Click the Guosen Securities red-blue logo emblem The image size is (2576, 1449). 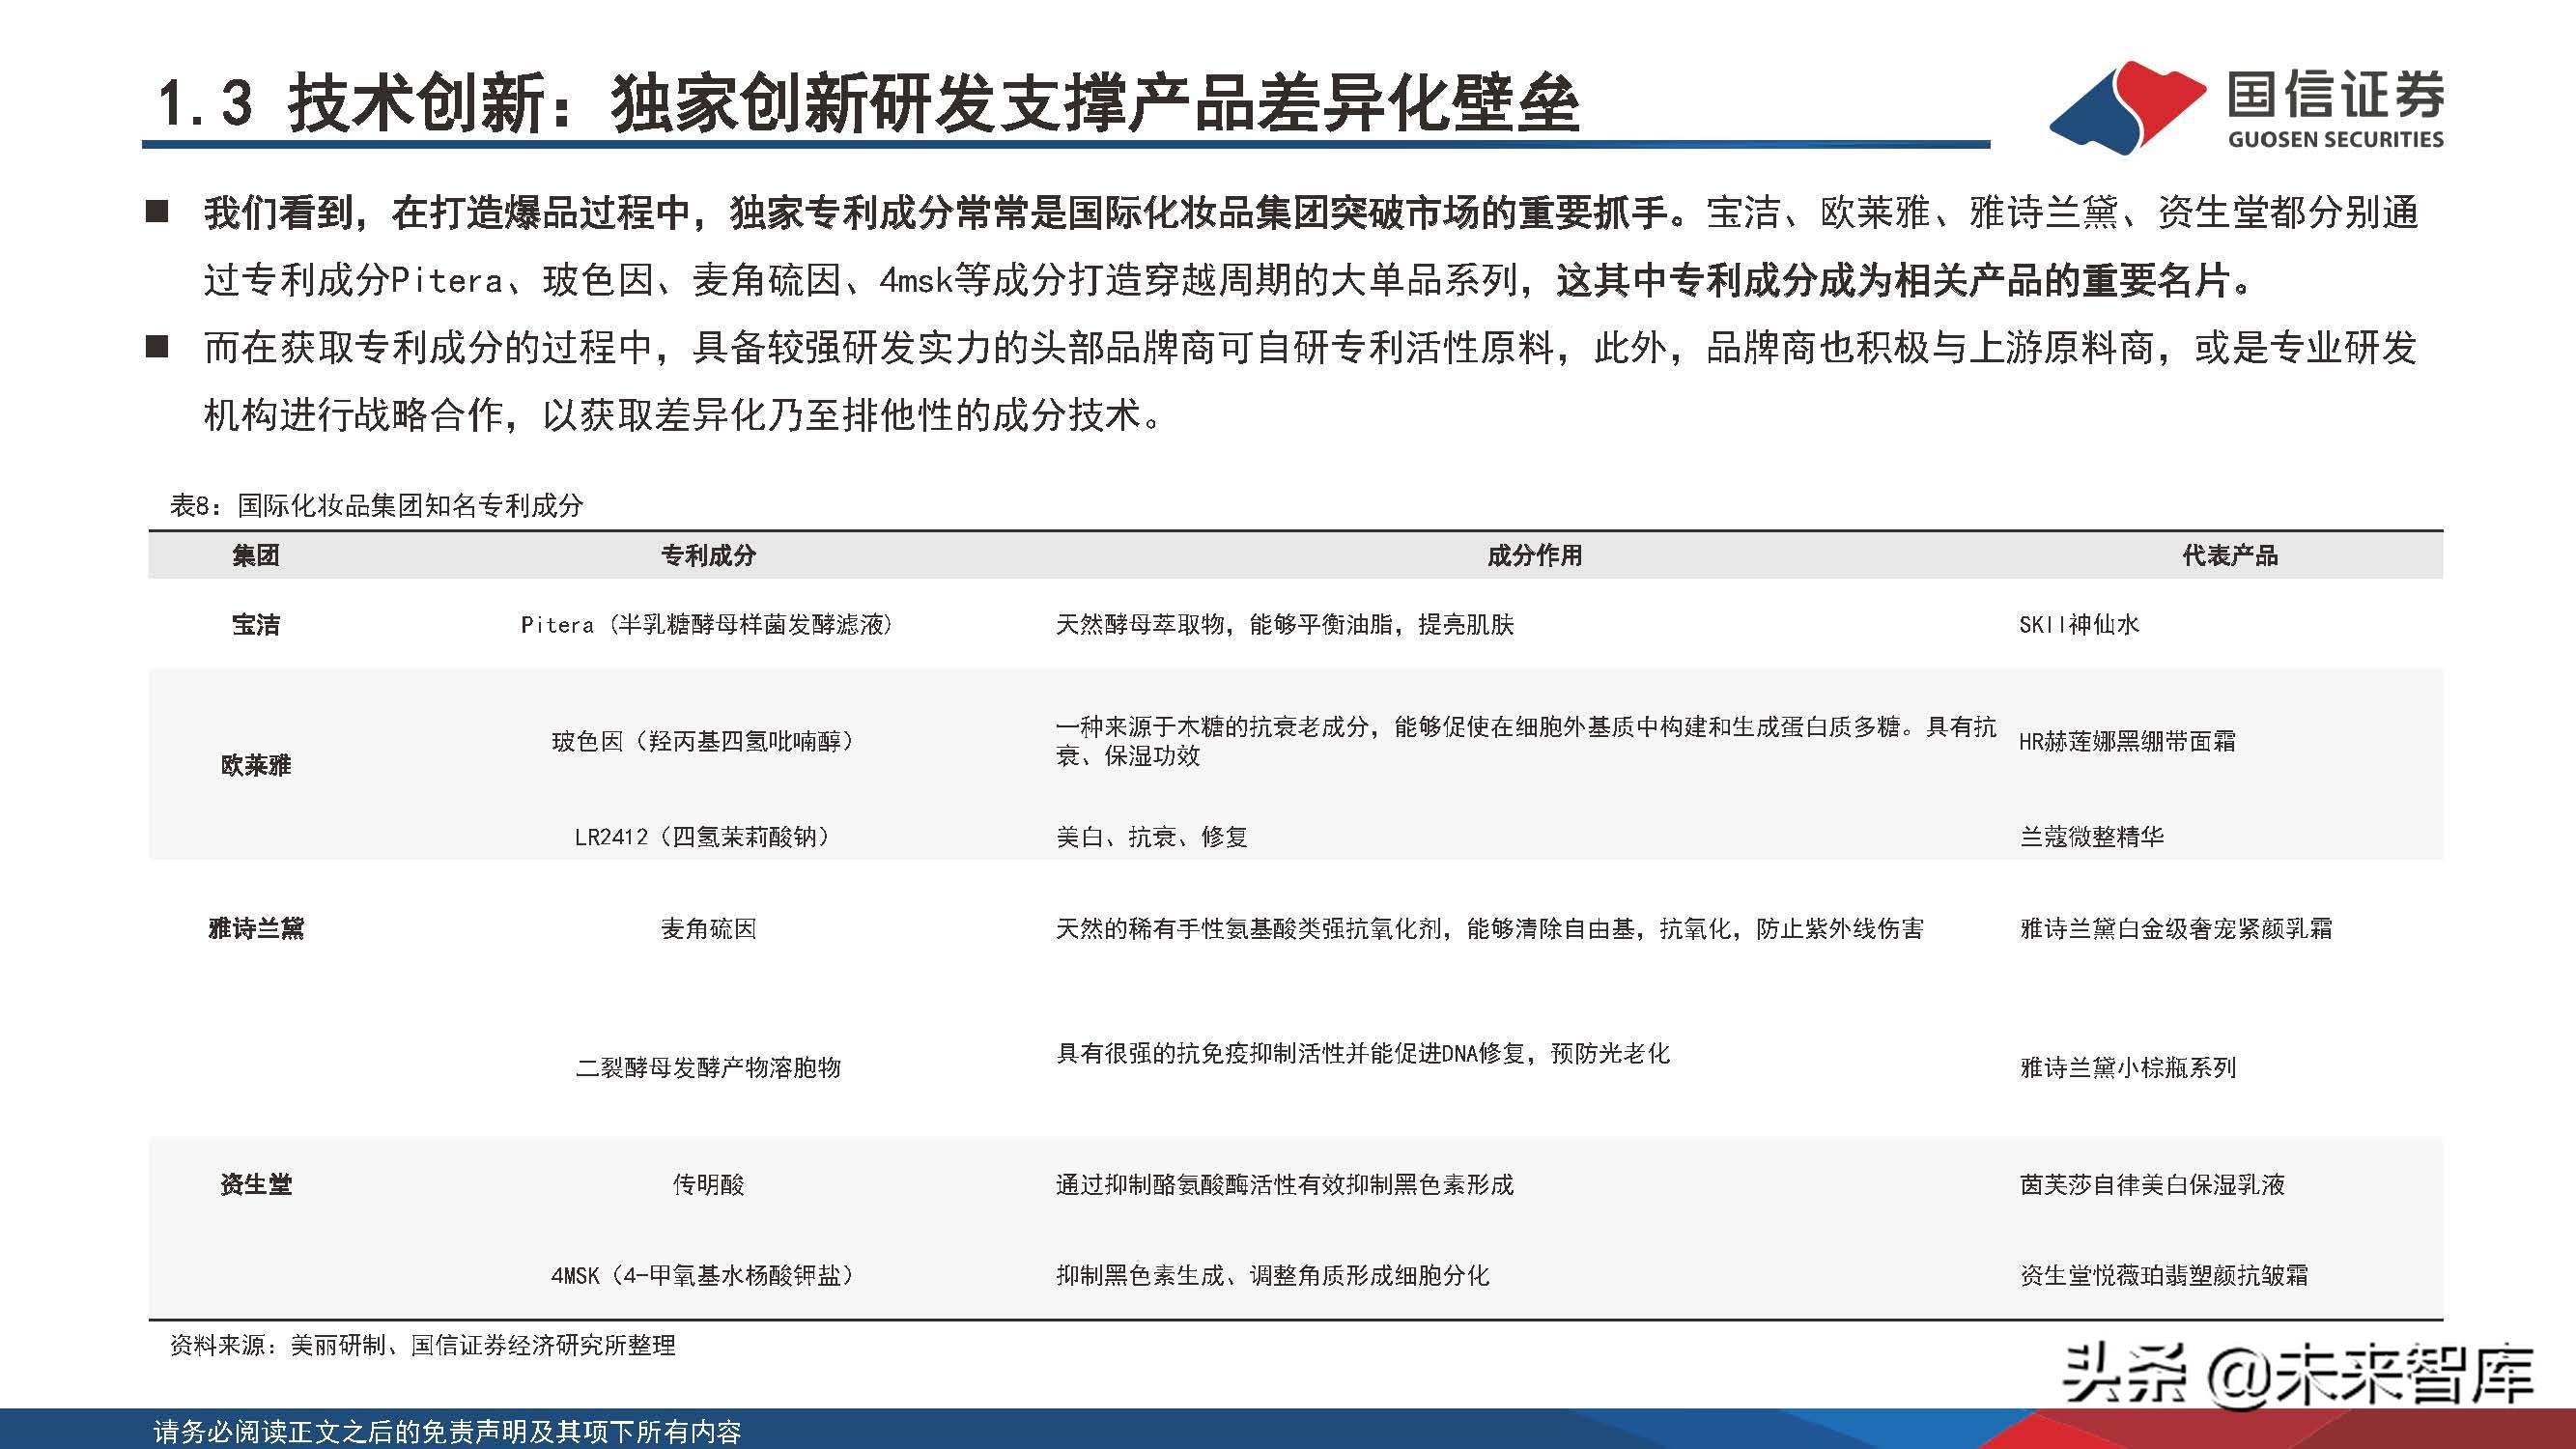click(x=2126, y=108)
